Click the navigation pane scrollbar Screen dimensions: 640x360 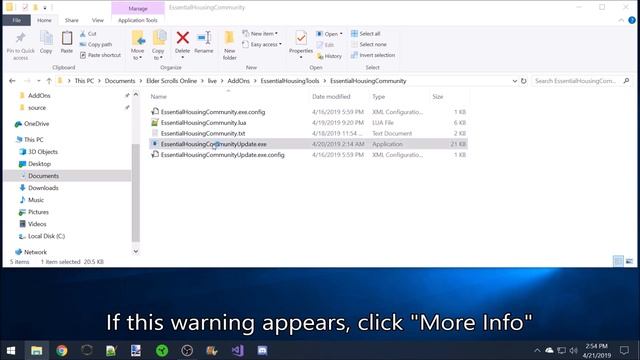point(136,192)
